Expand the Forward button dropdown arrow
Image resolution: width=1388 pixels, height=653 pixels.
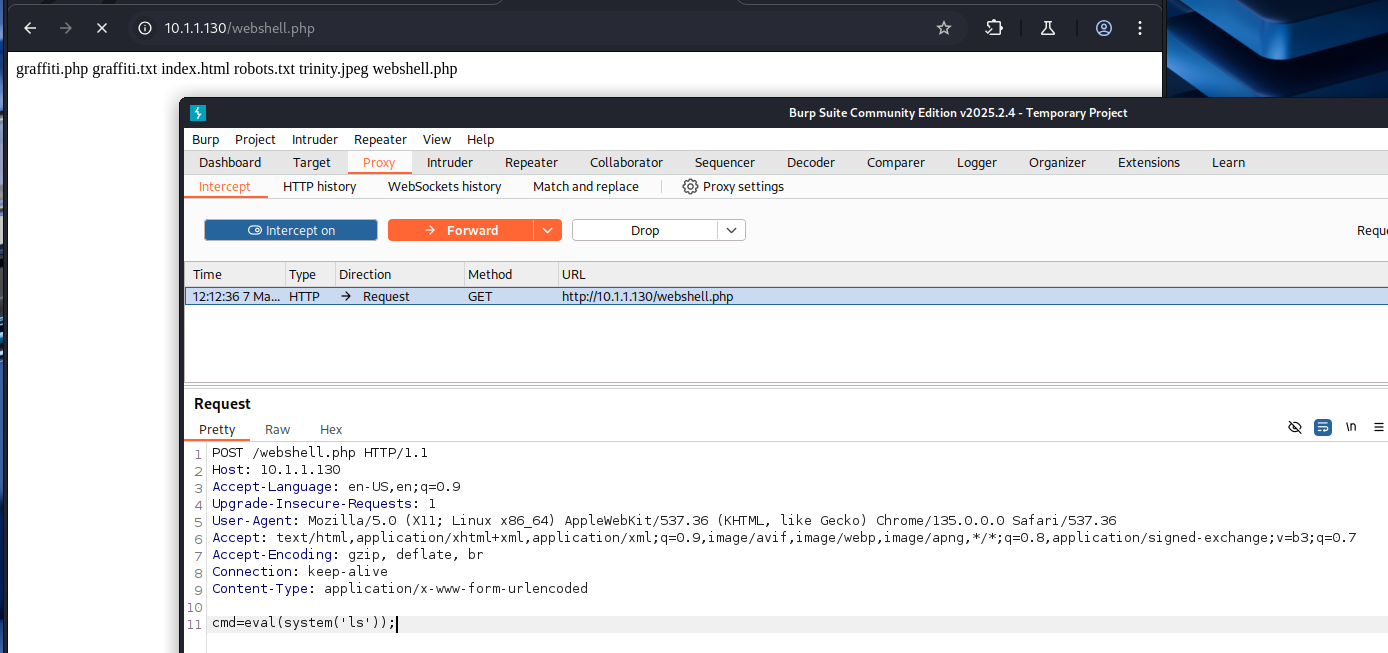point(547,230)
